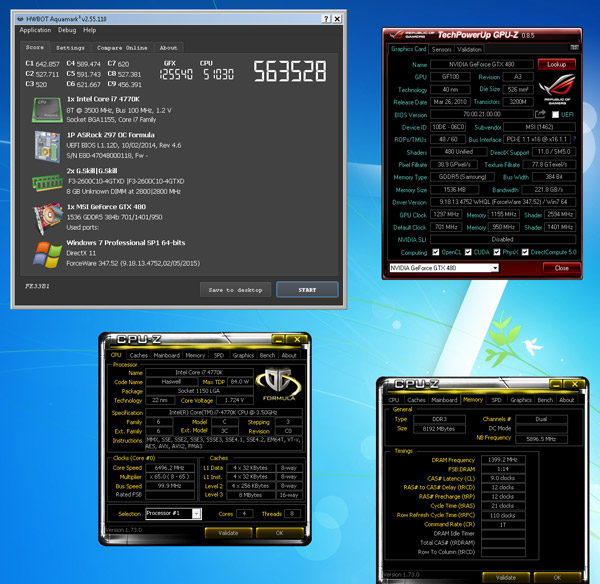Viewport: 600px width, 584px height.
Task: Click the Core Voltage value 1.724 V
Action: [235, 400]
